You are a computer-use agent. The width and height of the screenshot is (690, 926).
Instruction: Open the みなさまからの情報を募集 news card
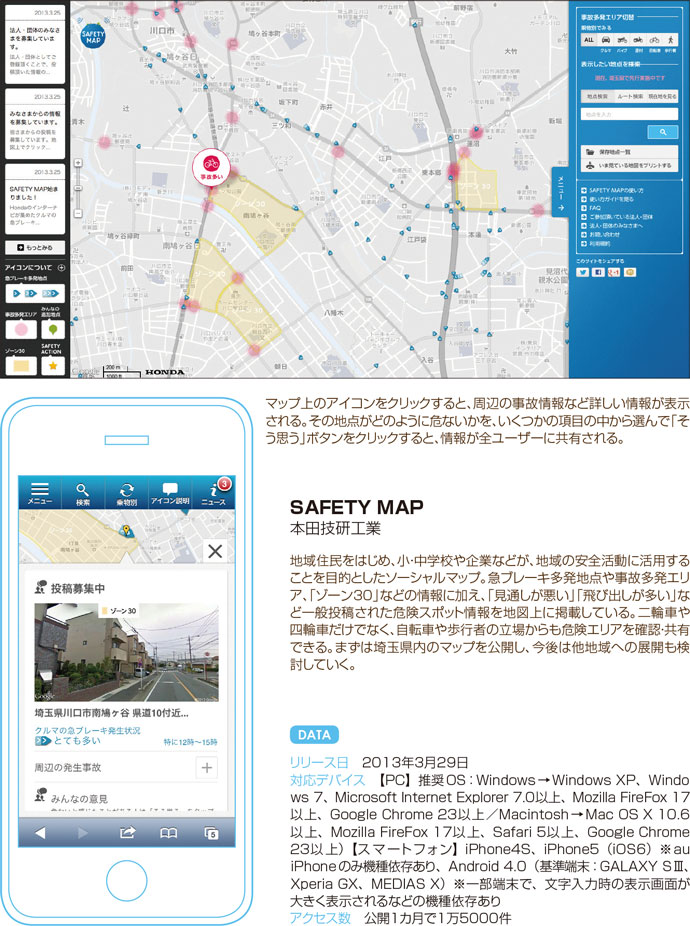point(34,123)
